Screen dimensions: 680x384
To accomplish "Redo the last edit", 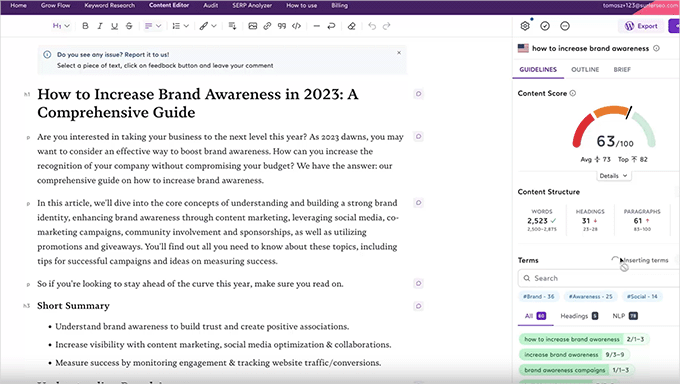I will (x=386, y=26).
